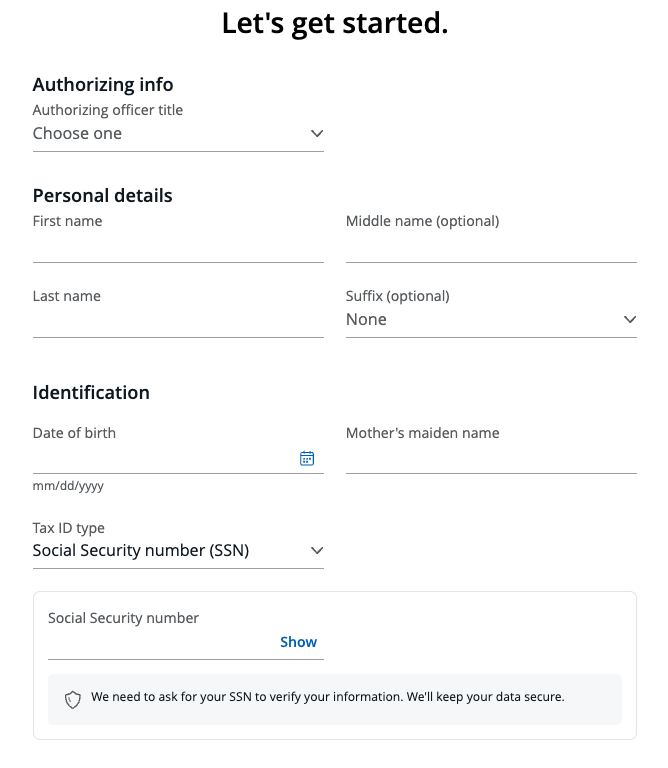
Task: Click the 'Let's get started.' heading
Action: 334,24
